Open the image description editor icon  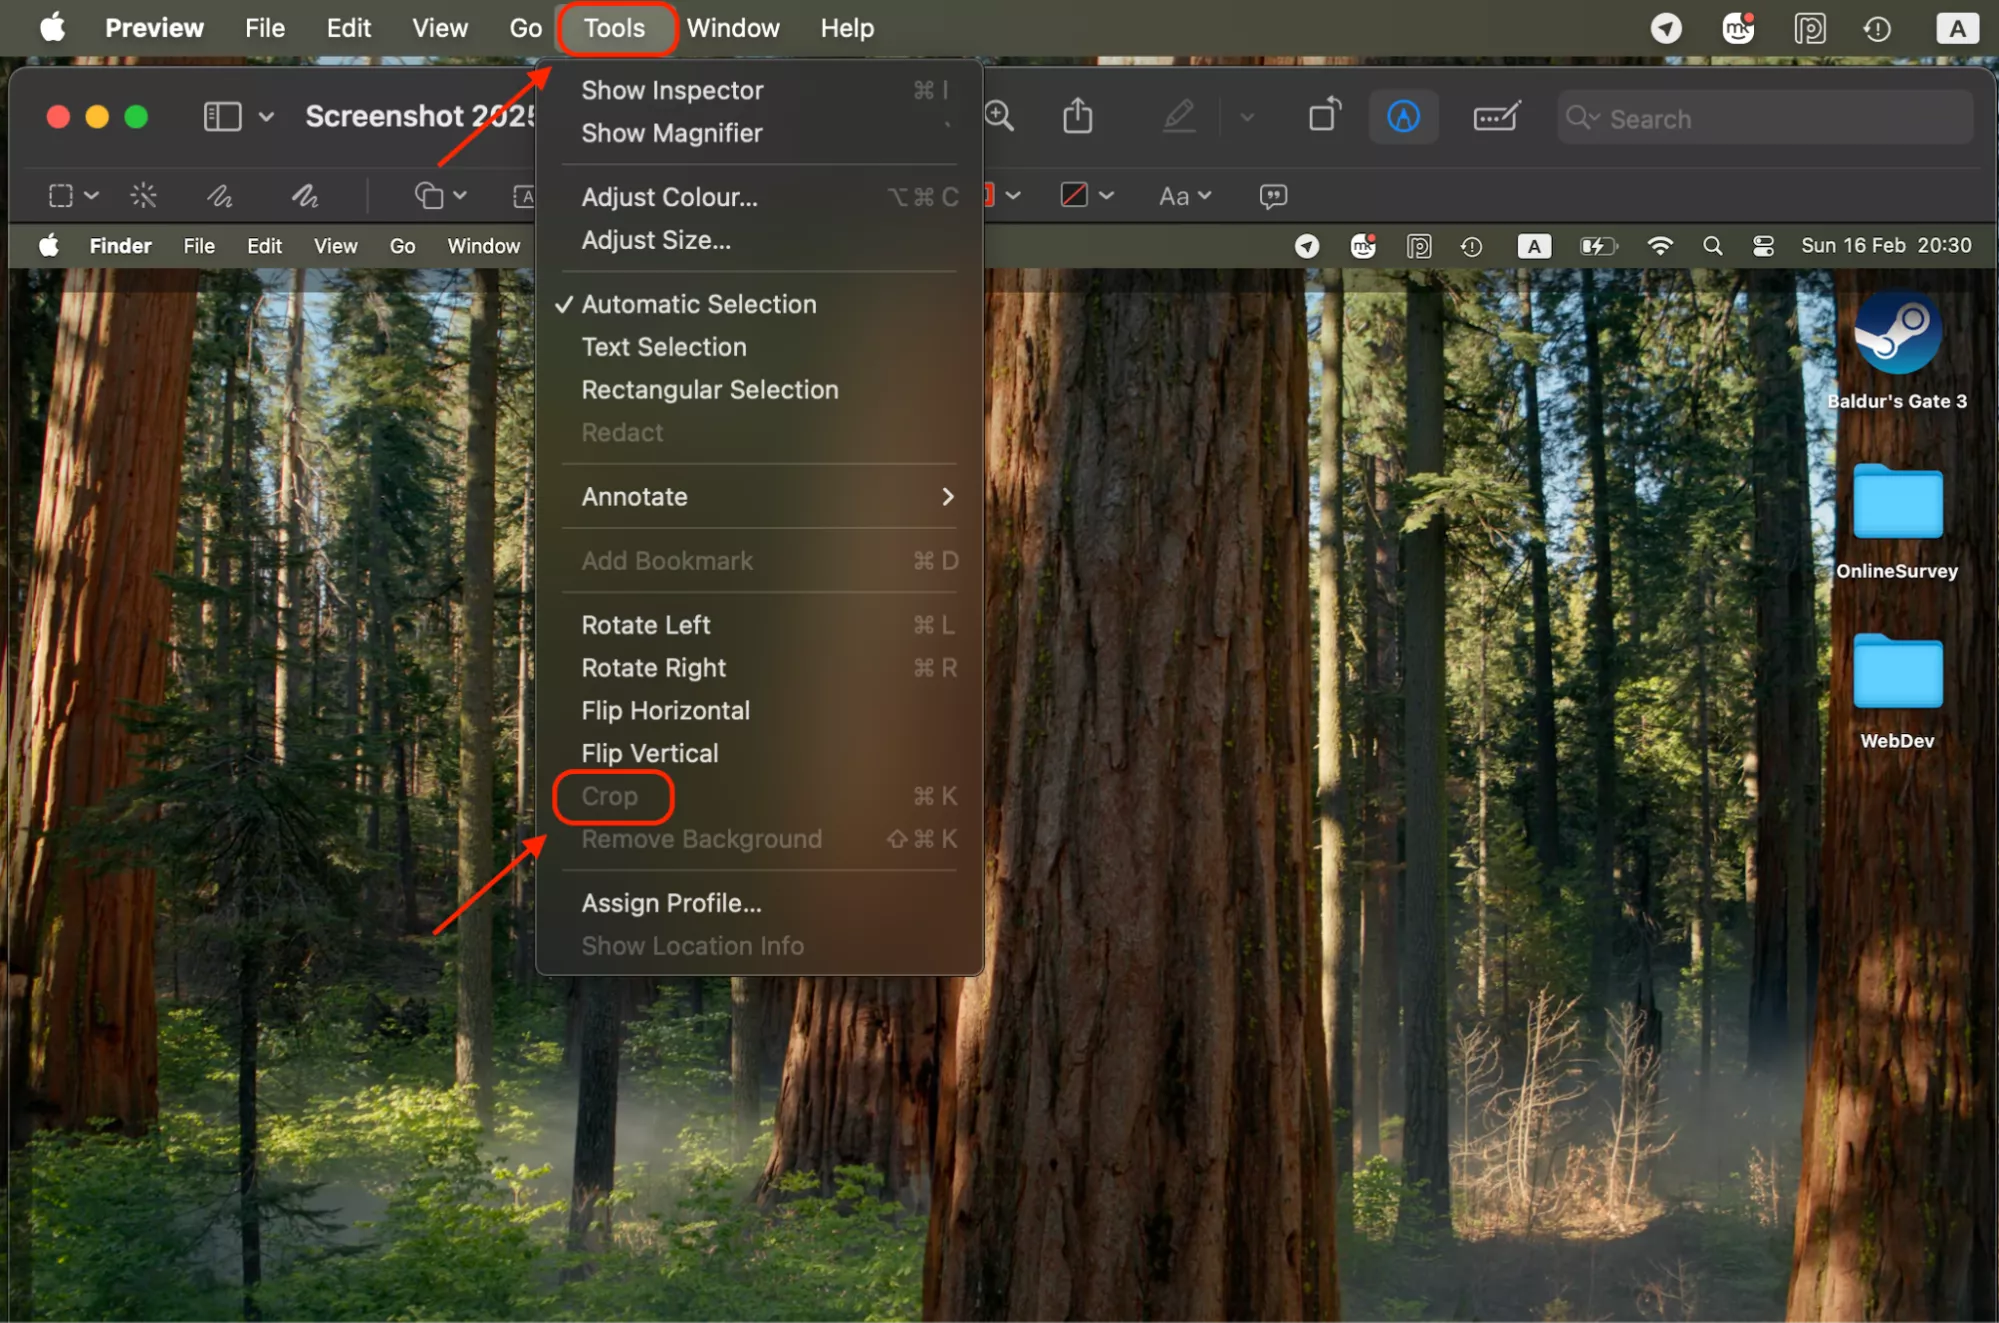1496,116
